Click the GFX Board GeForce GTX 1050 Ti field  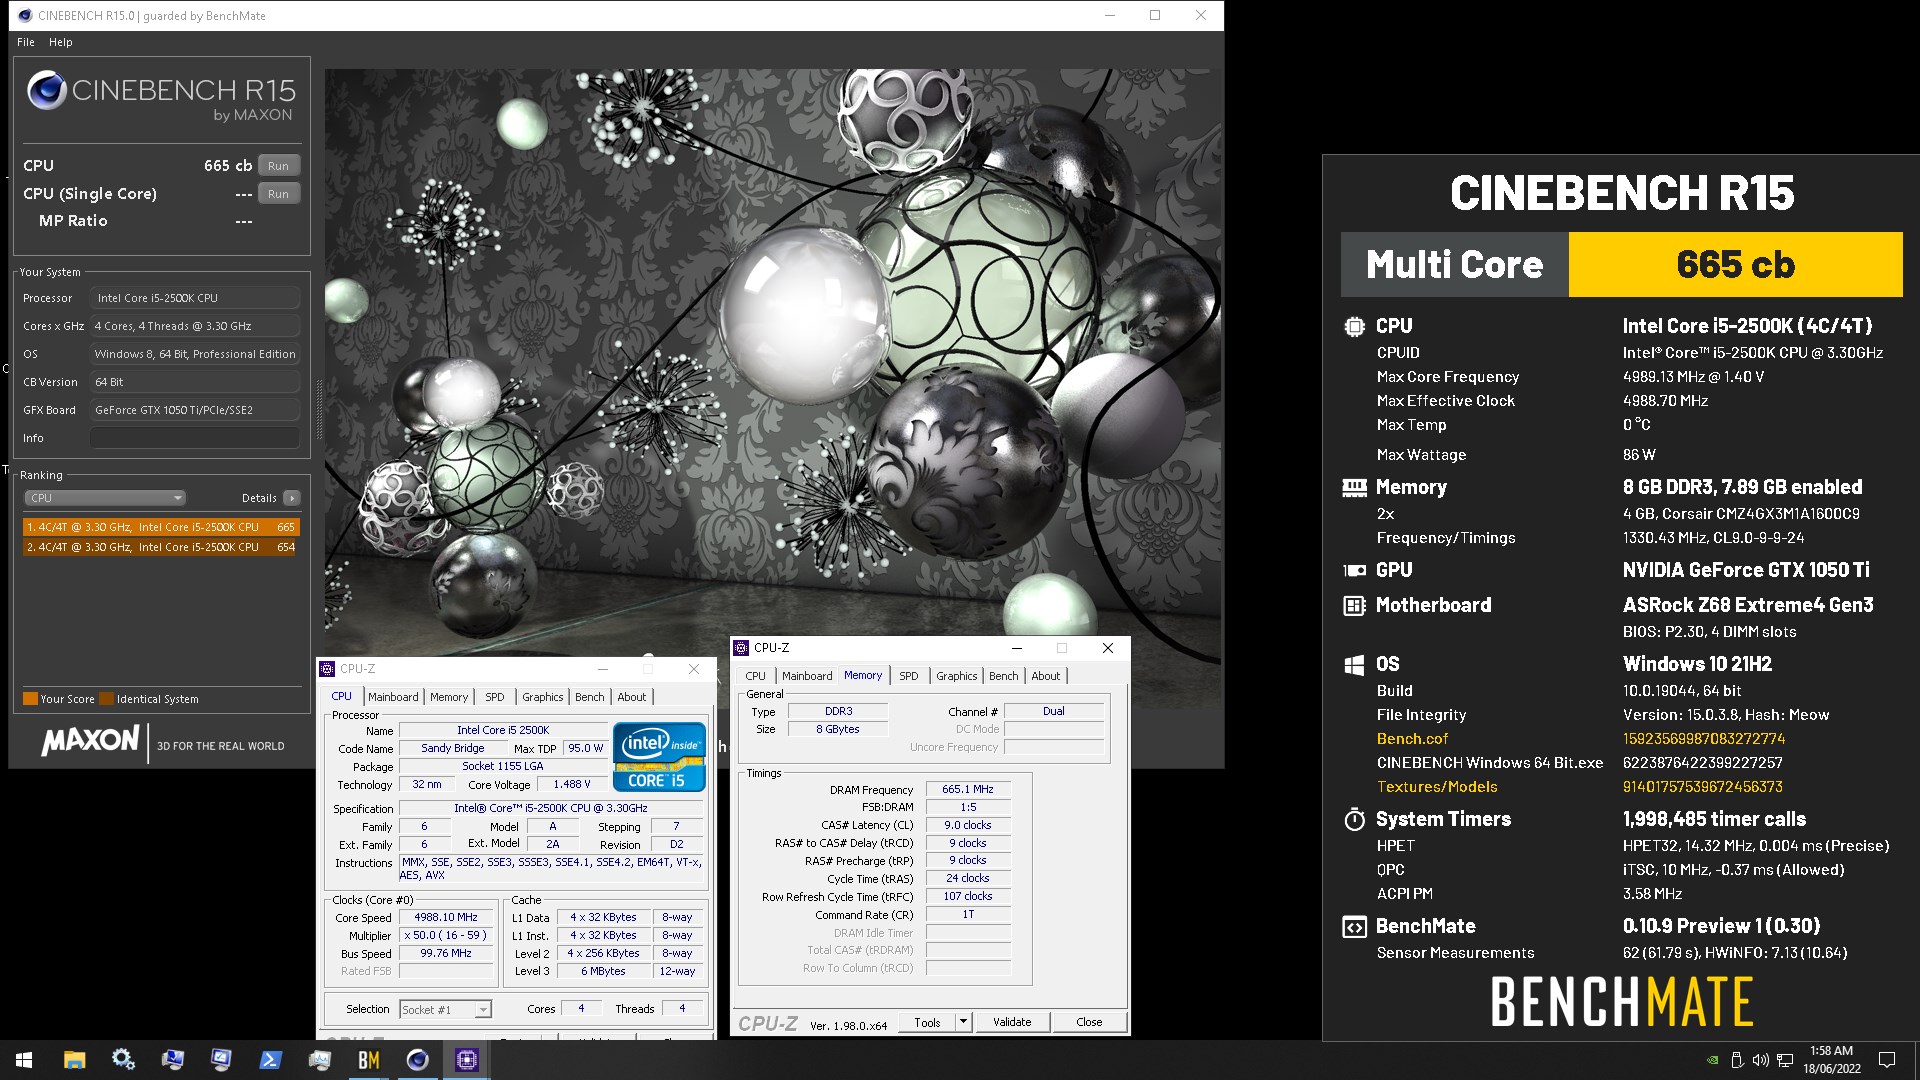[195, 410]
